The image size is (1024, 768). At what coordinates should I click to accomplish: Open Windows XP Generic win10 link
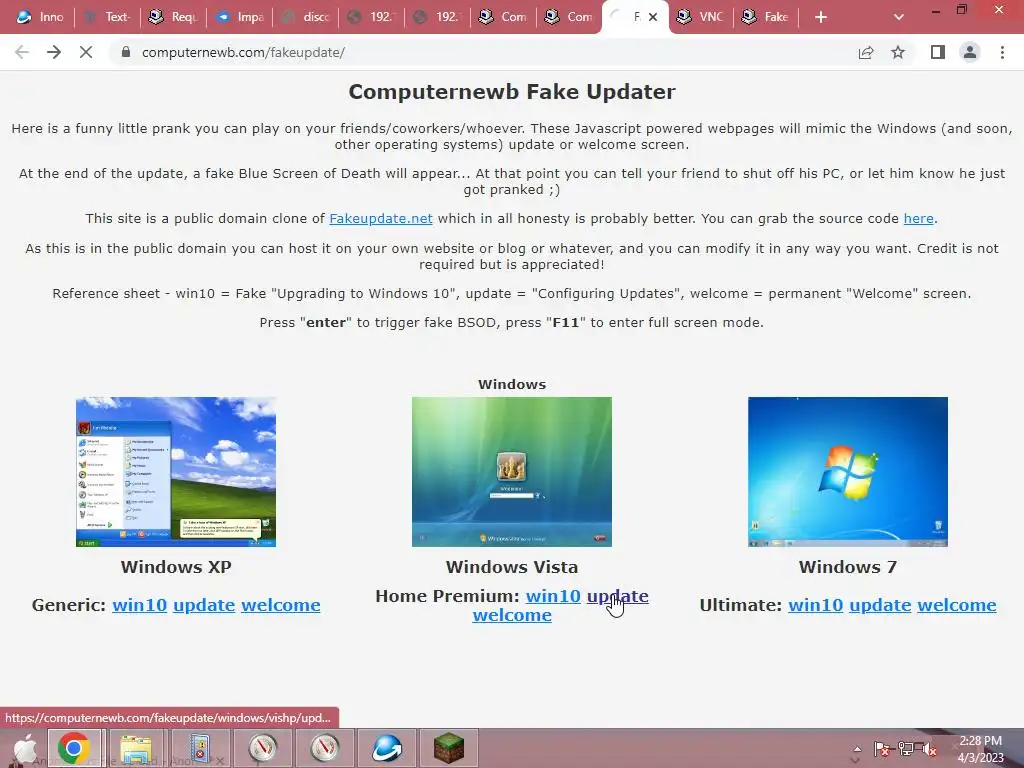140,605
